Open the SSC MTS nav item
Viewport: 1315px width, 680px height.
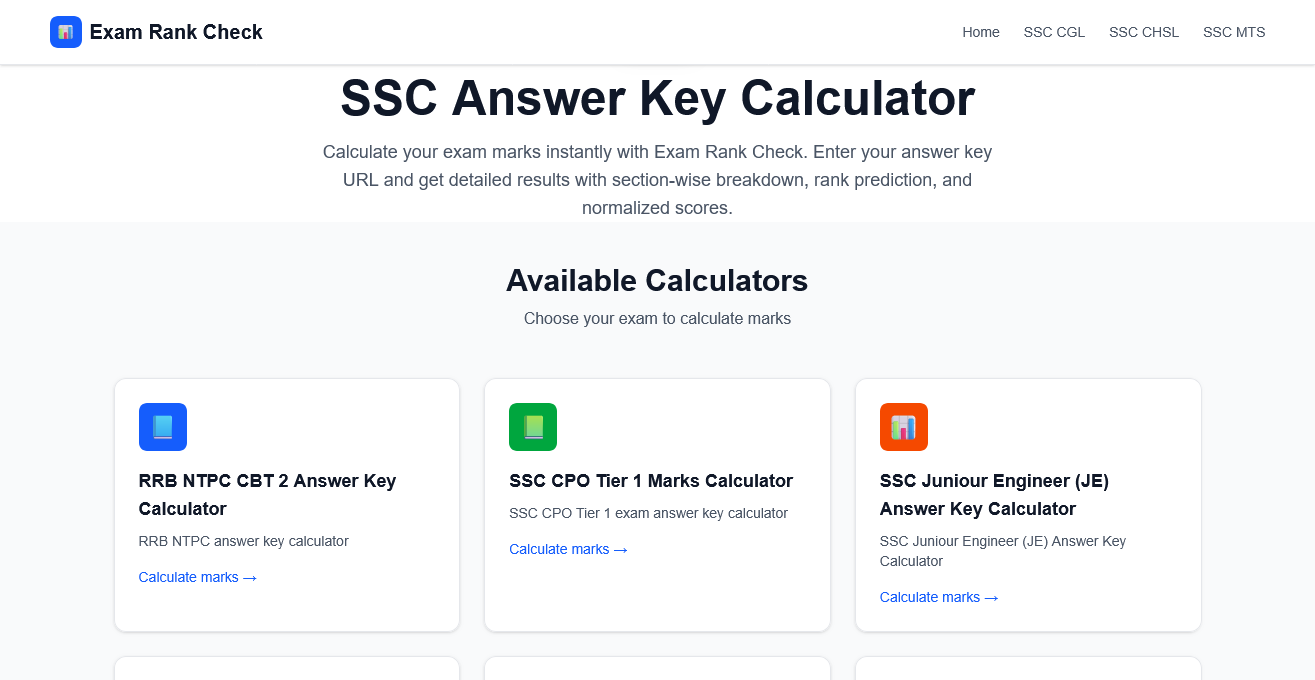(1234, 32)
